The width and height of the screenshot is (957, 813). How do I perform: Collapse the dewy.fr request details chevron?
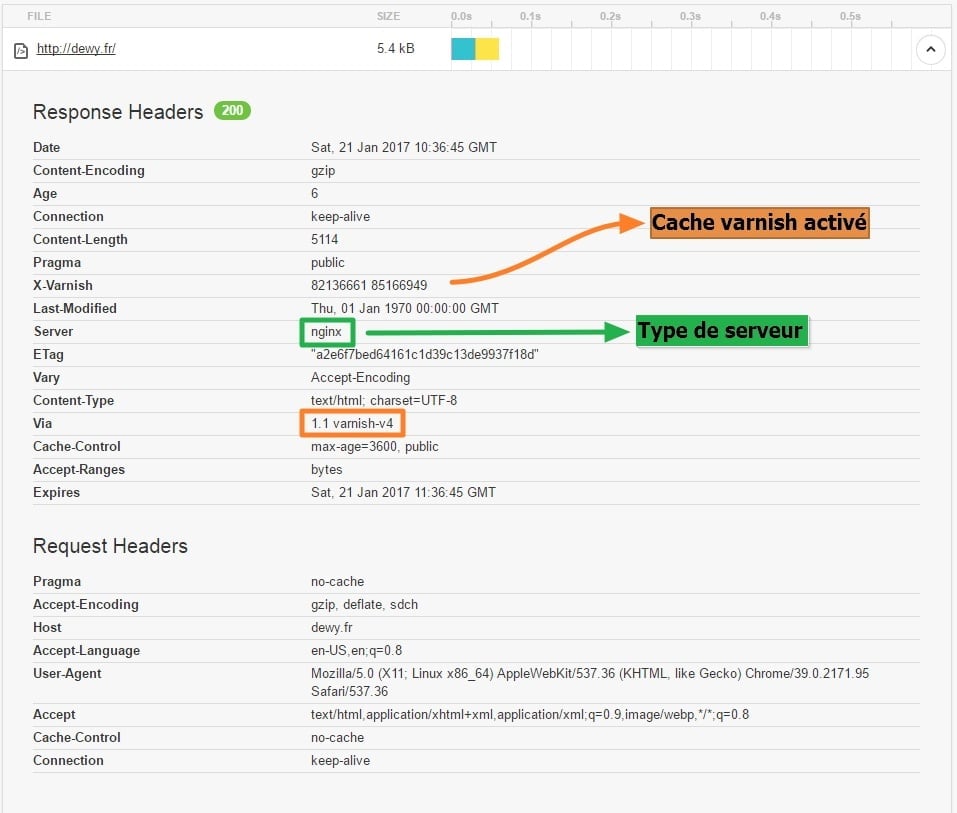coord(930,49)
